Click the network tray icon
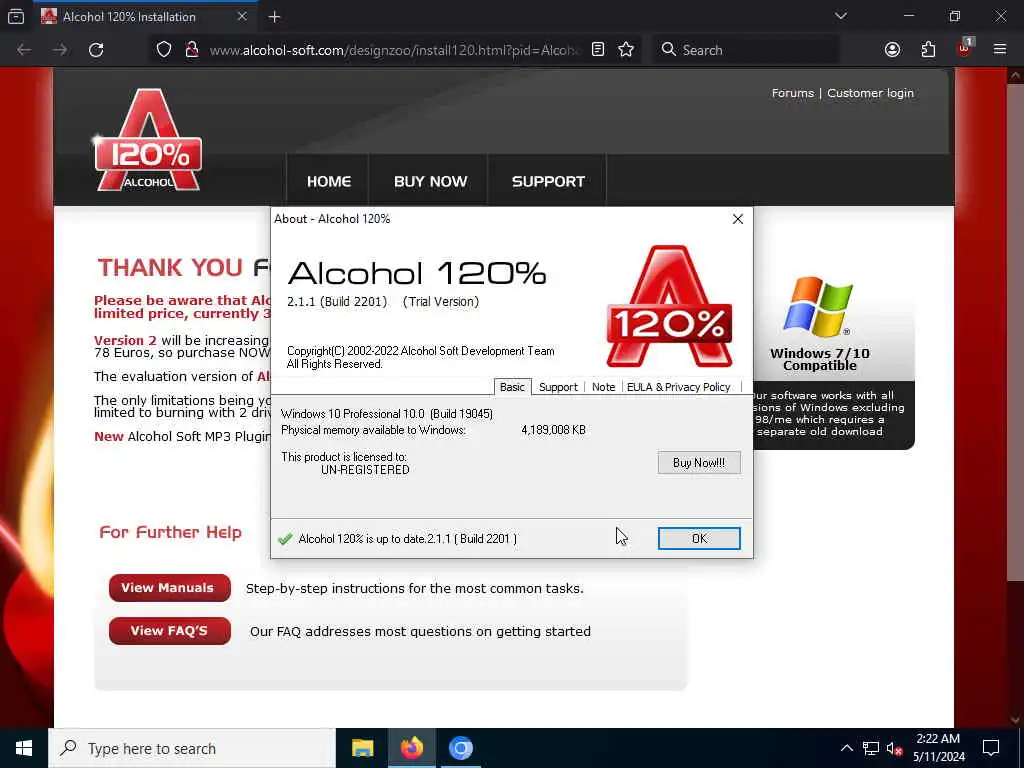 point(871,748)
